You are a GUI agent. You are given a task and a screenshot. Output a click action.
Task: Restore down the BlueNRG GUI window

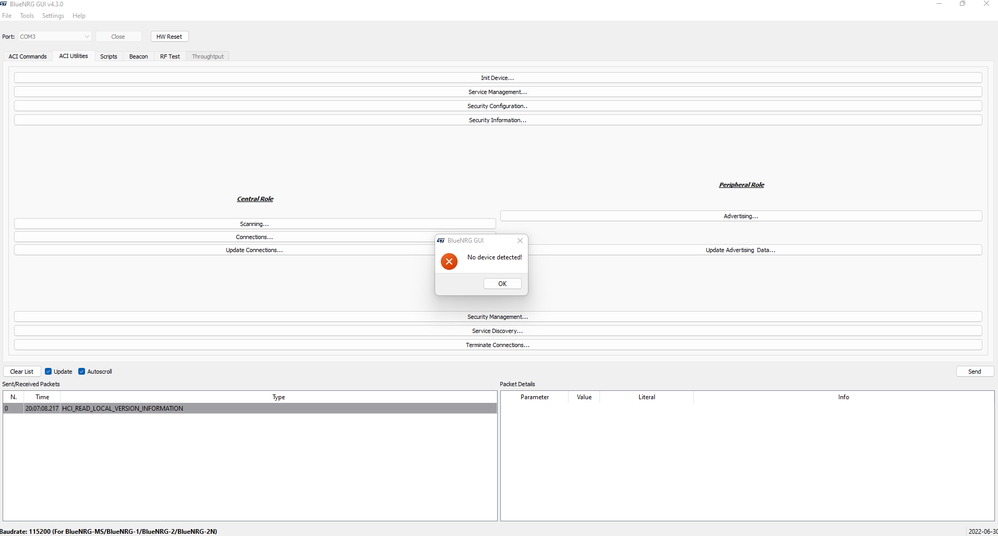click(x=962, y=4)
